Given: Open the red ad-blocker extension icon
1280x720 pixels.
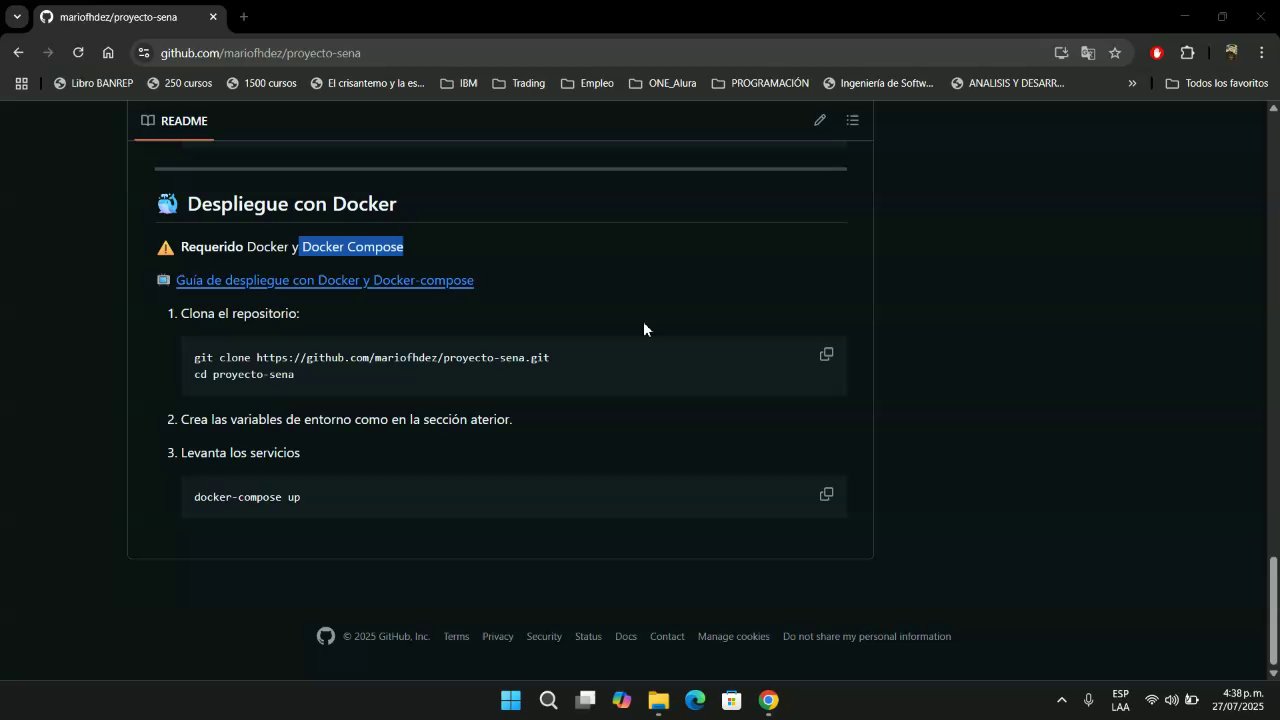Looking at the screenshot, I should [x=1157, y=53].
